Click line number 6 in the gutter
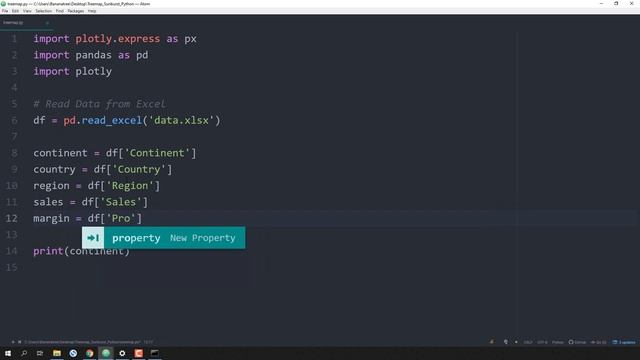640x360 pixels. (x=14, y=120)
